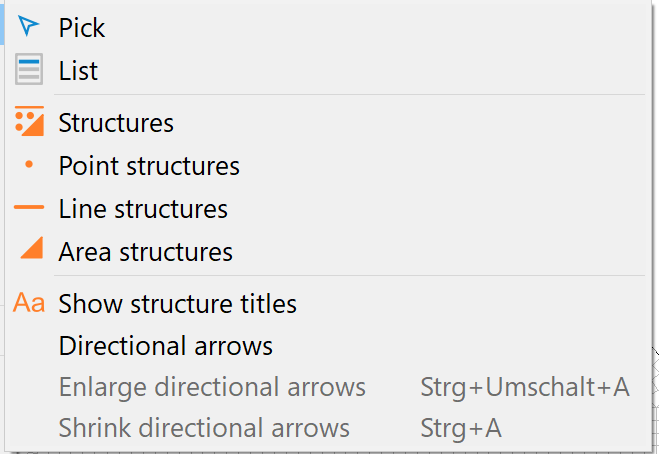Click the orange Structures dots-and-triangle icon
Image resolution: width=659 pixels, height=454 pixels.
click(x=29, y=121)
